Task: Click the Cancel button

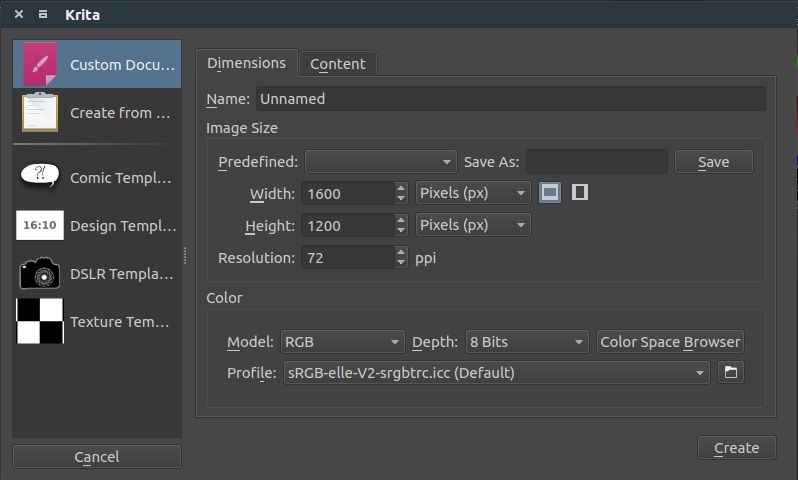Action: coord(97,457)
